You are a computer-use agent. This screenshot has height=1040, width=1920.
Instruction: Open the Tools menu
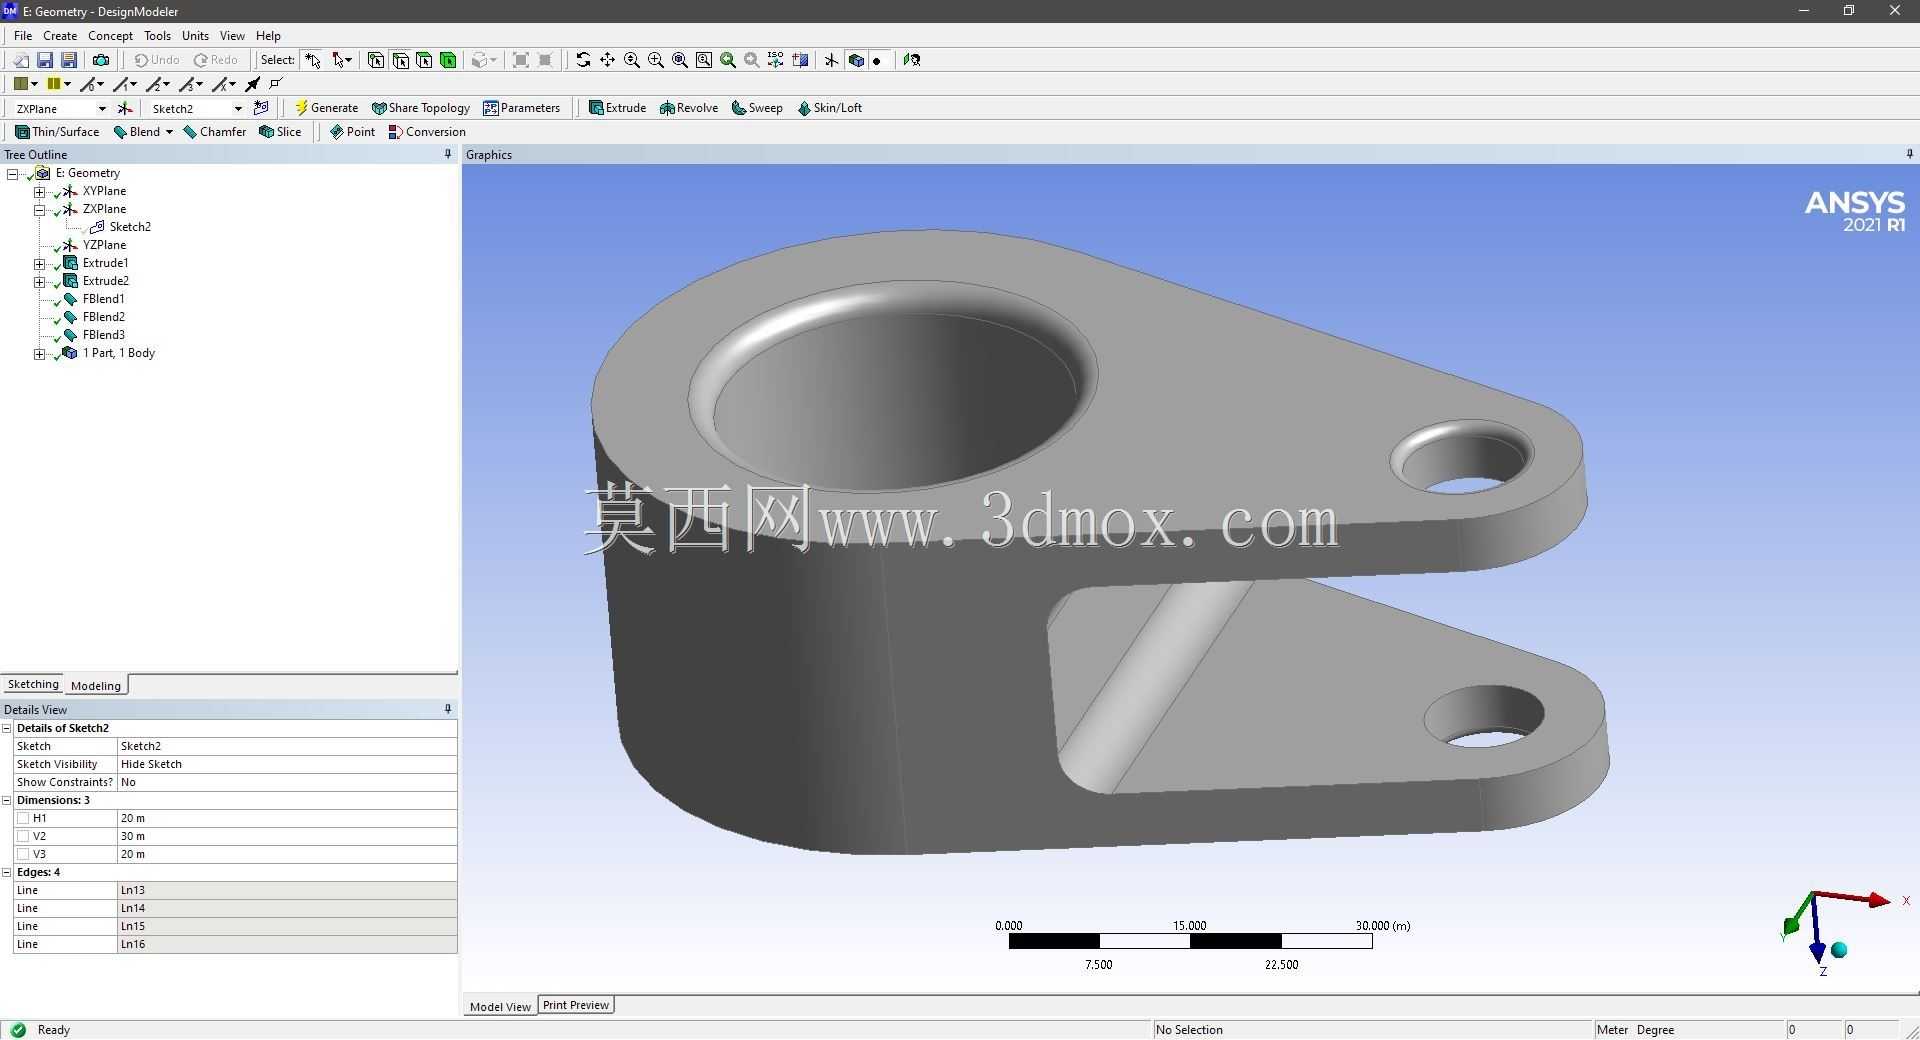tap(157, 36)
